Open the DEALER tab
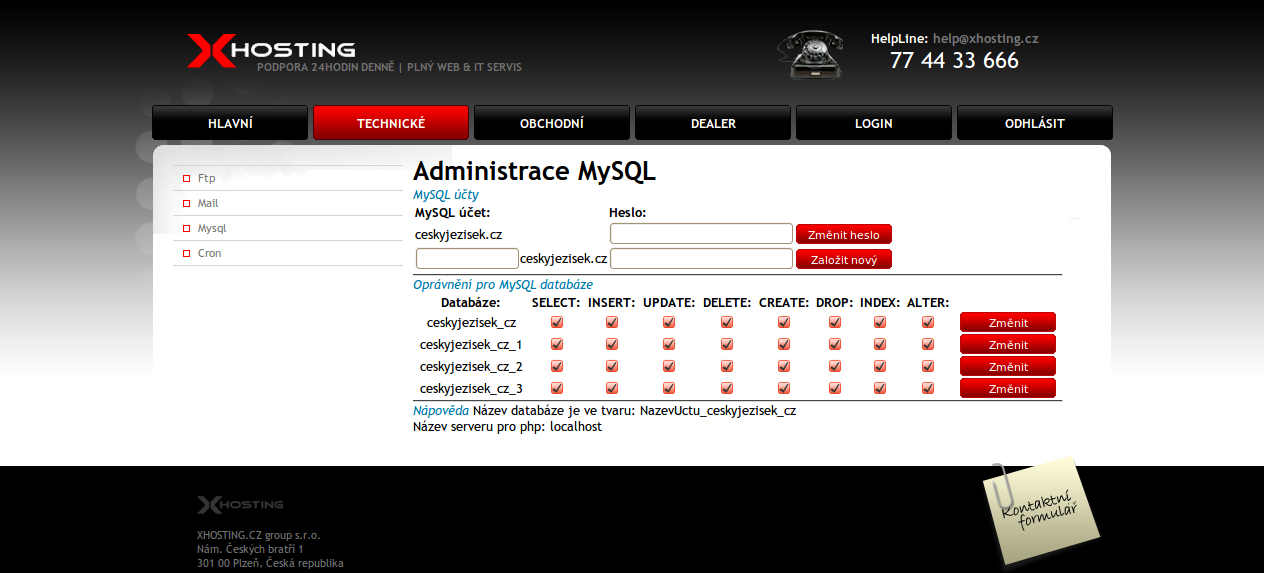This screenshot has width=1264, height=573. pyautogui.click(x=713, y=123)
